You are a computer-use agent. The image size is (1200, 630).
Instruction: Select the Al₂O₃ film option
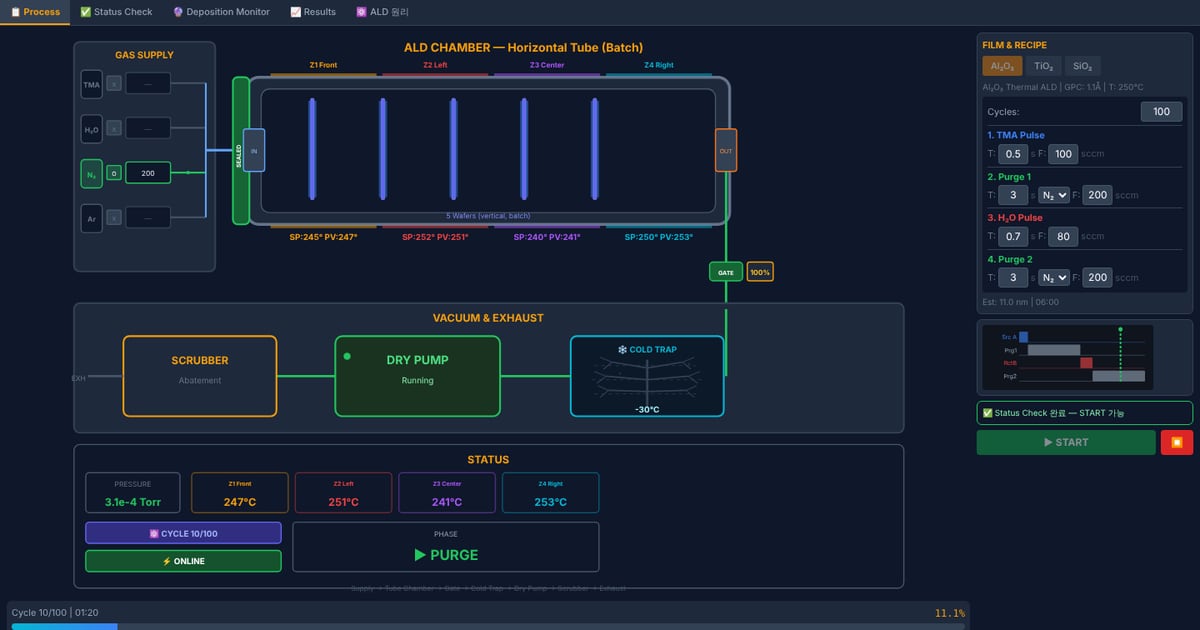1002,66
